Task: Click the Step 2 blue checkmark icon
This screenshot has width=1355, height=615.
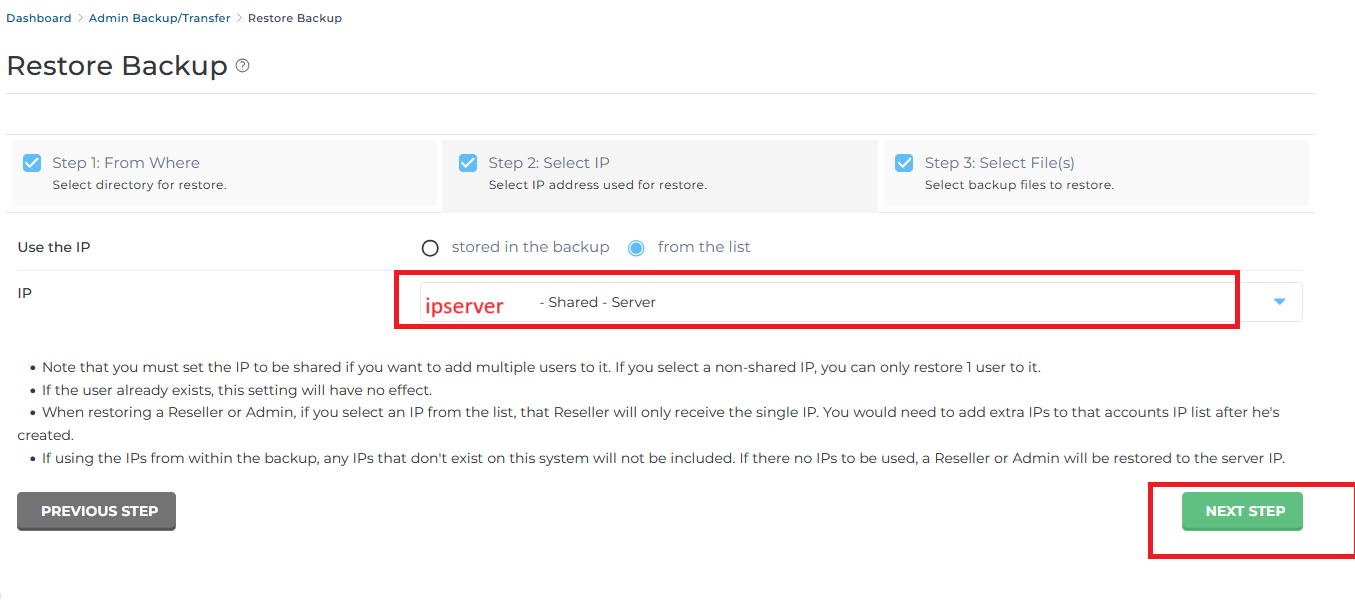Action: [468, 163]
